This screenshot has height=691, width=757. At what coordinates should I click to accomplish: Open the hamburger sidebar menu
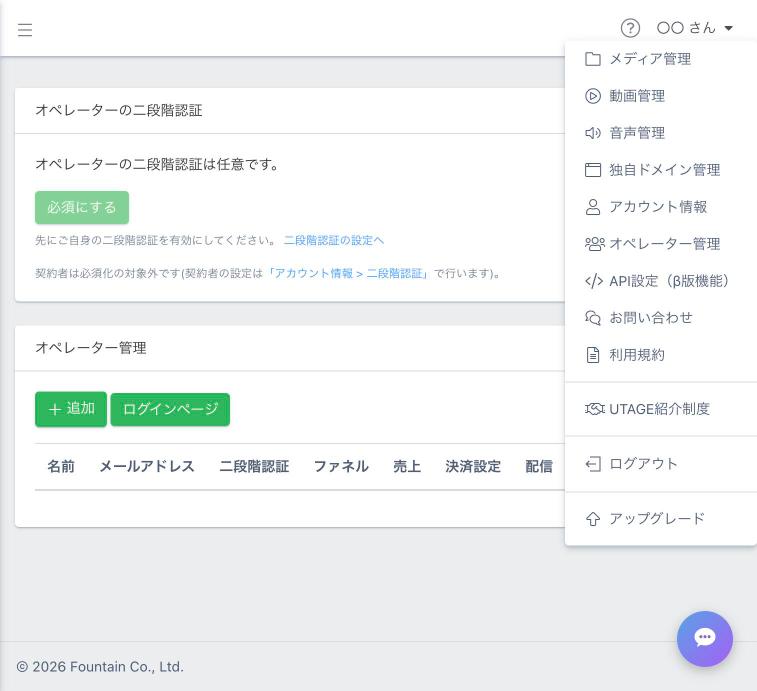pyautogui.click(x=25, y=30)
